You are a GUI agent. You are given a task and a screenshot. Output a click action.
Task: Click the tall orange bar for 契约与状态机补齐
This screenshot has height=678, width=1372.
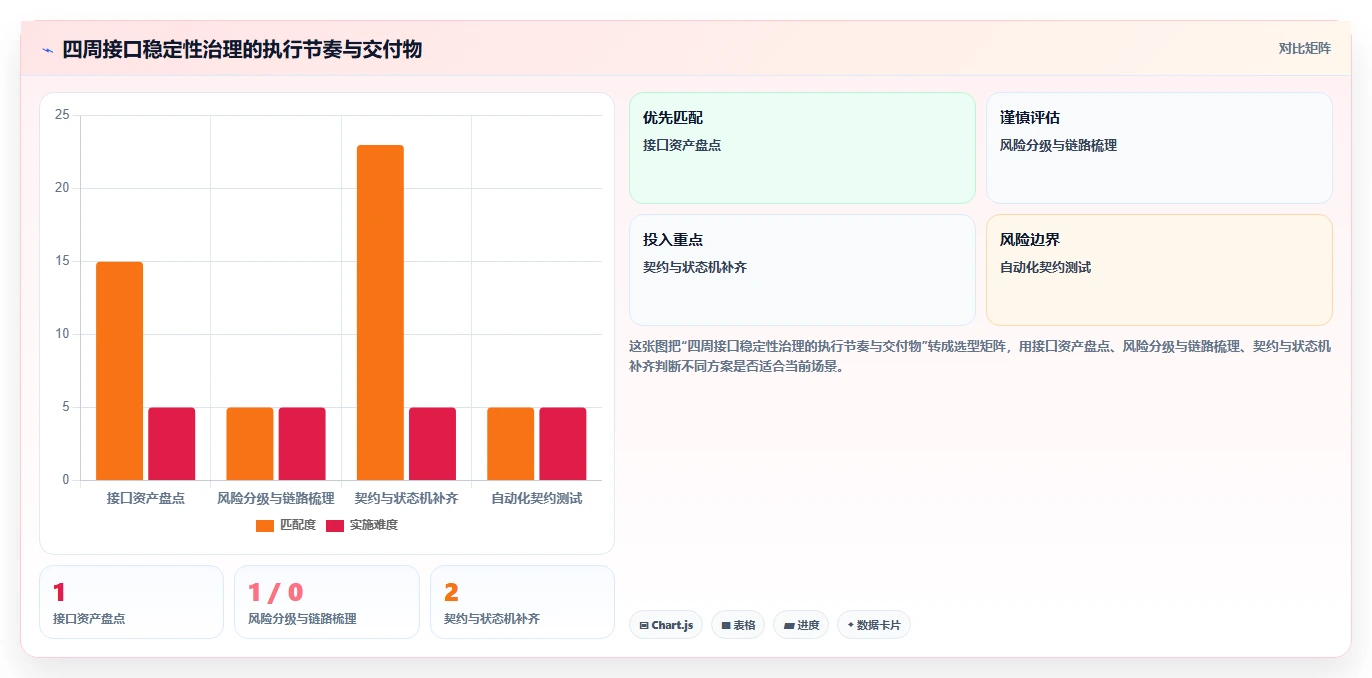(380, 313)
